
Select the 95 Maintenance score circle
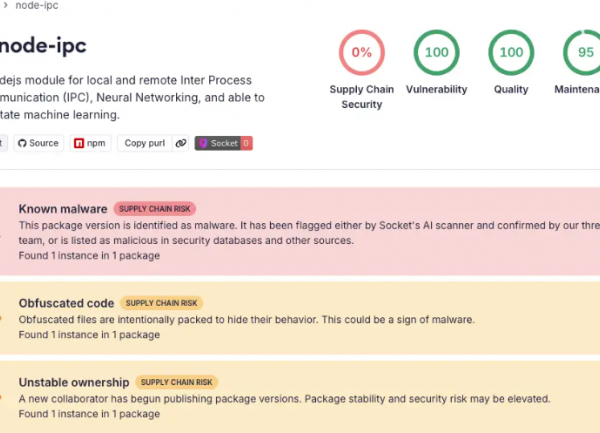tap(582, 52)
